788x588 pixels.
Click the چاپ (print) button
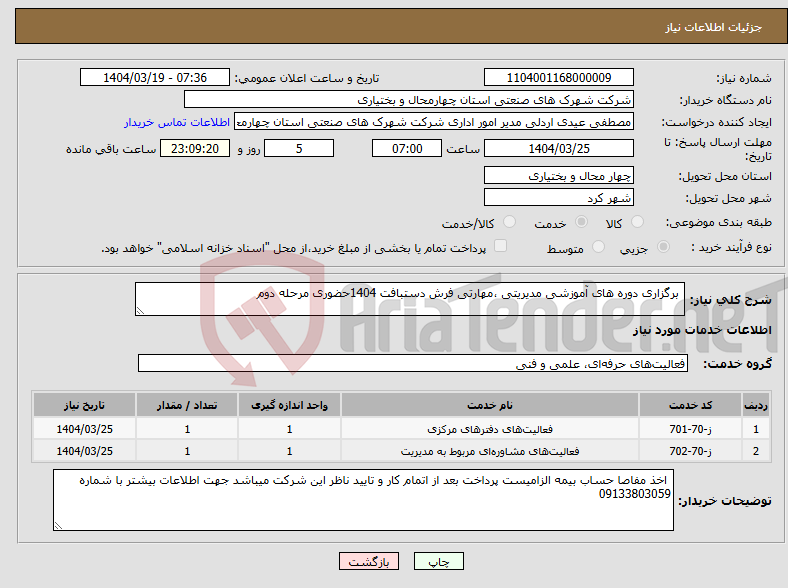coord(438,561)
